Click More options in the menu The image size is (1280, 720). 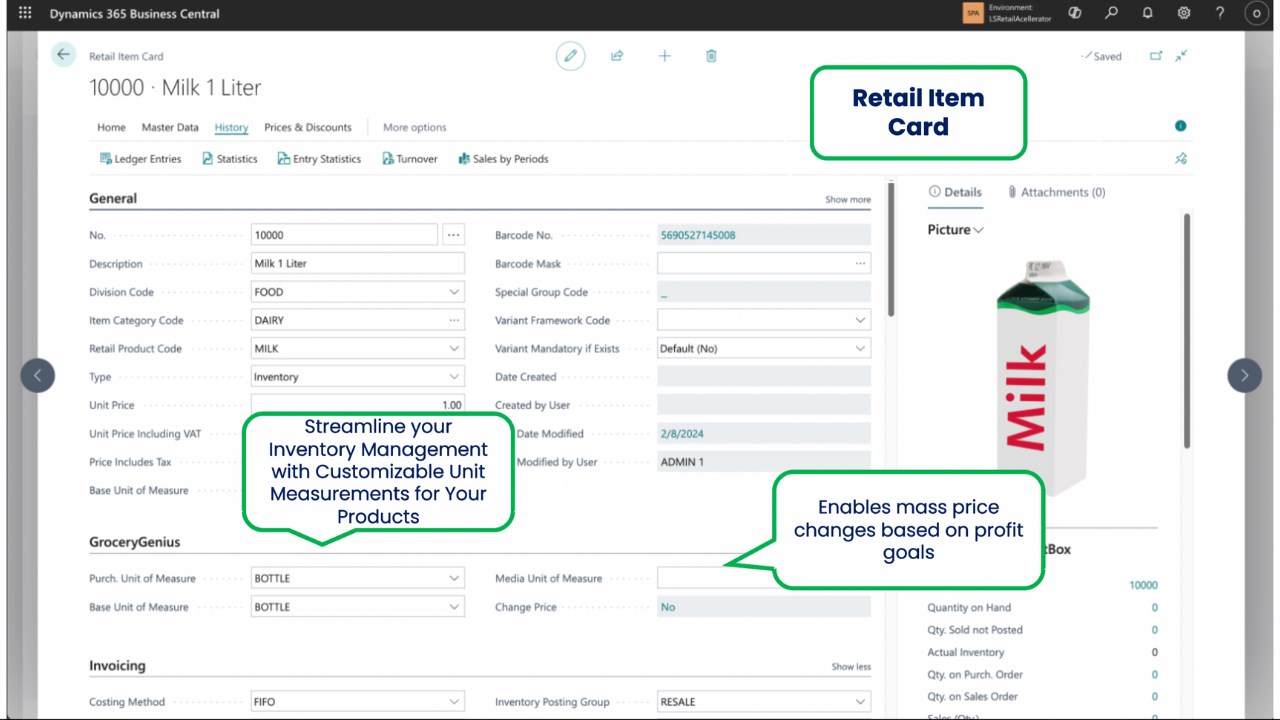[414, 127]
